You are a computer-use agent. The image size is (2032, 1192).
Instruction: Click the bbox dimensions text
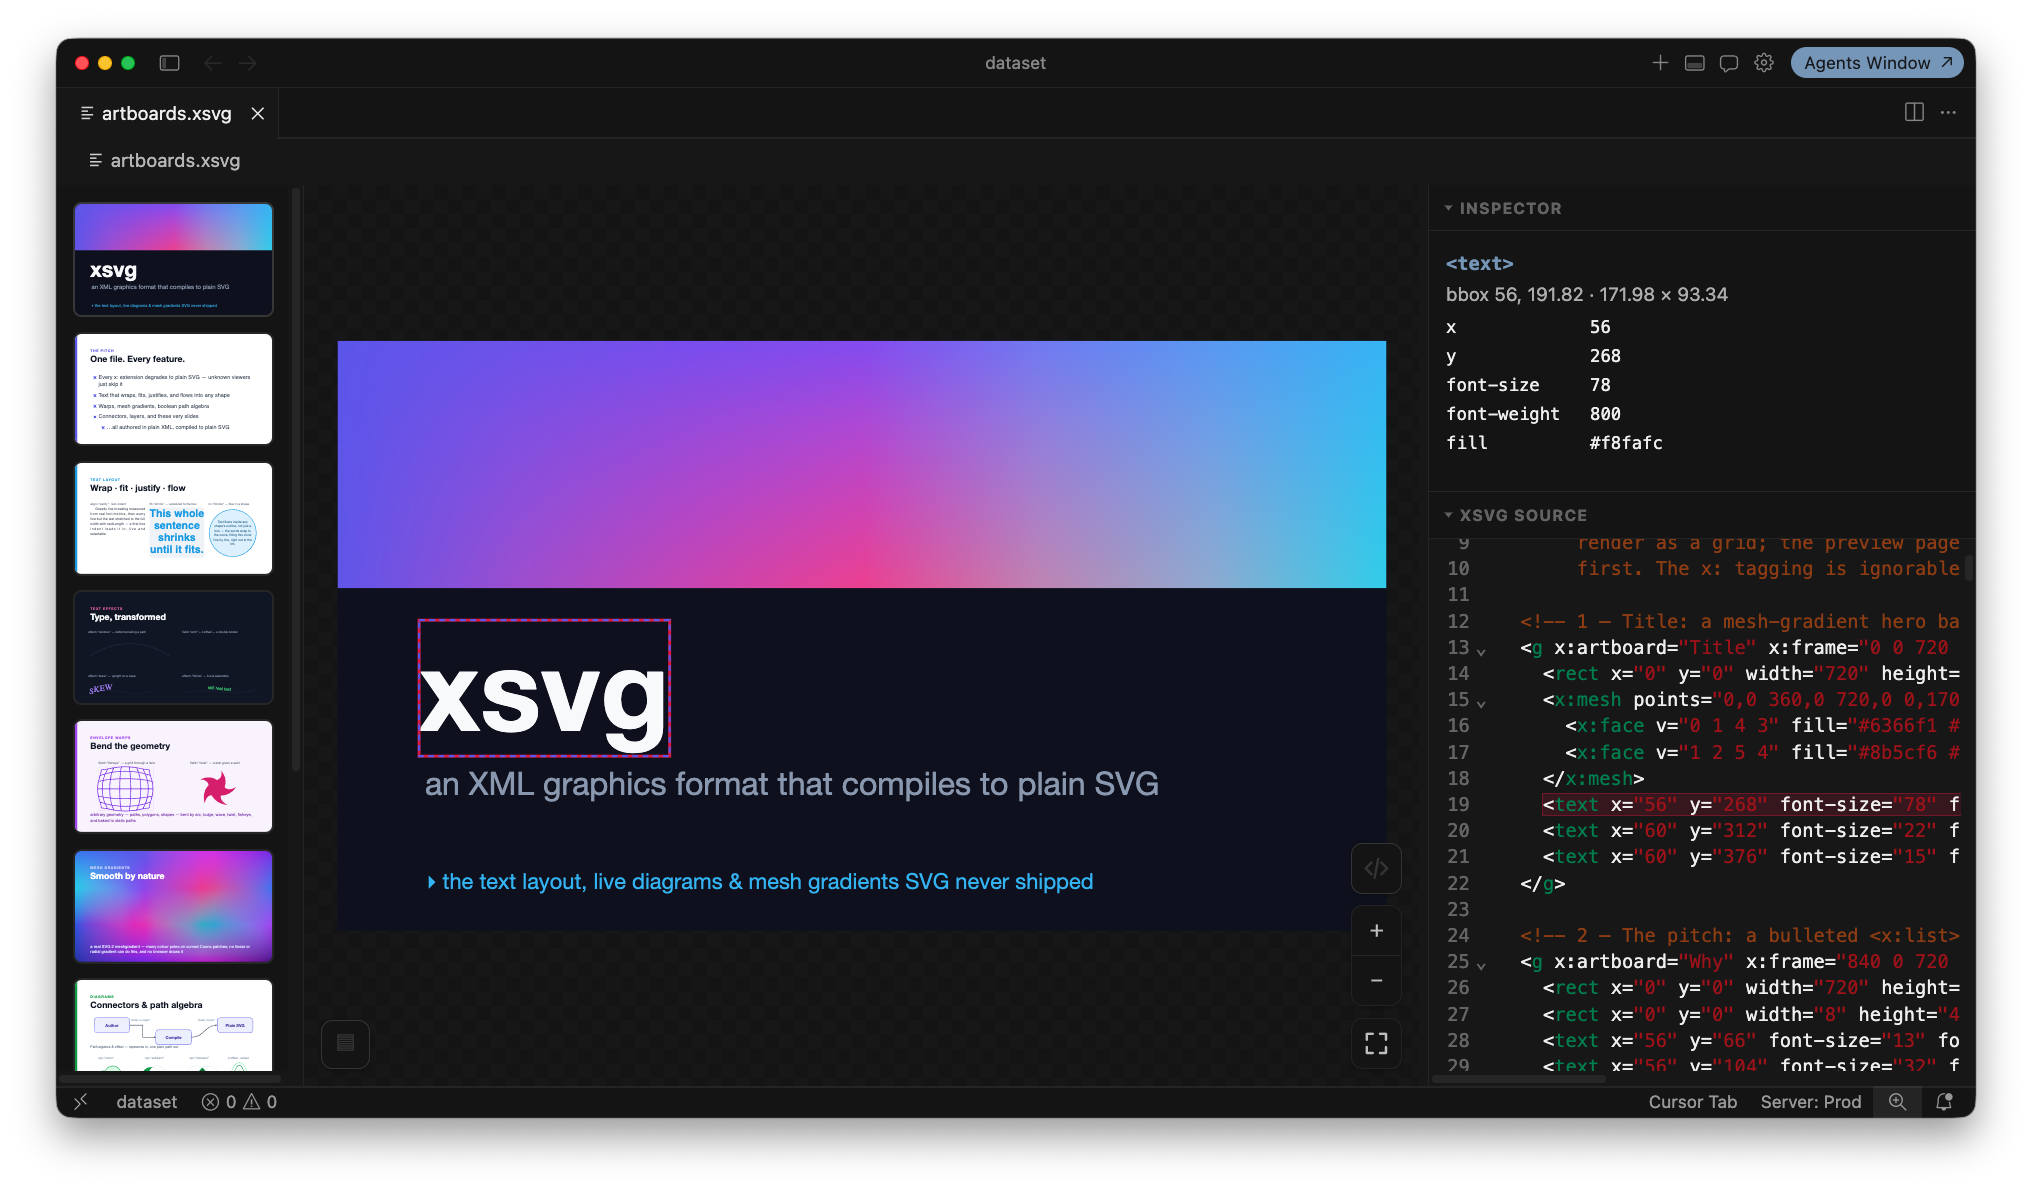coord(1586,295)
